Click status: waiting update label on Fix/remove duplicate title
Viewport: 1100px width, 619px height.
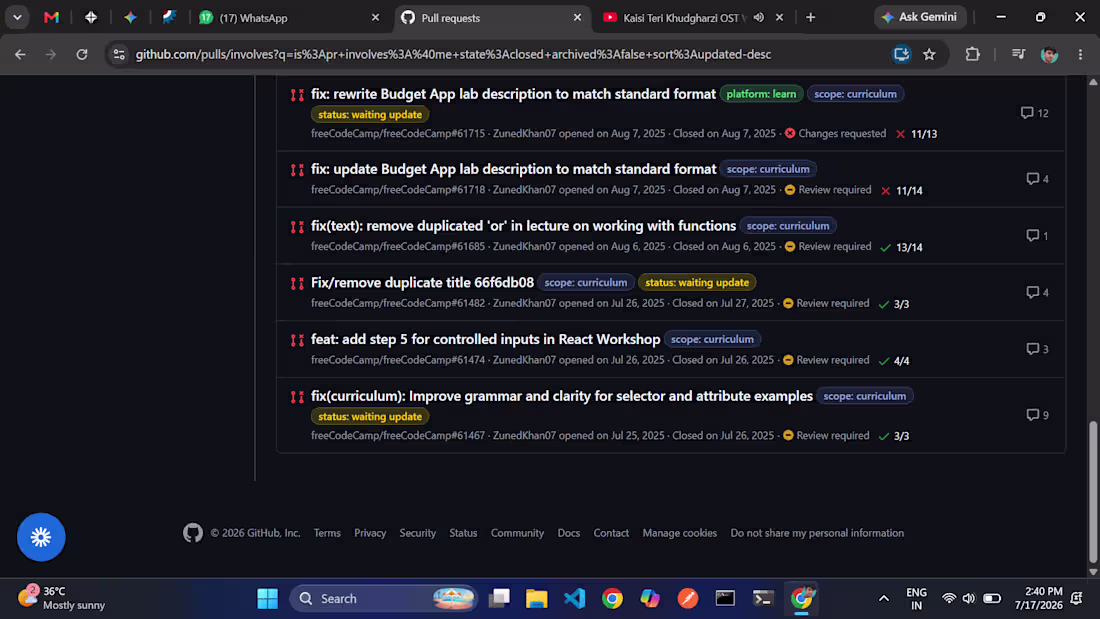(x=697, y=282)
